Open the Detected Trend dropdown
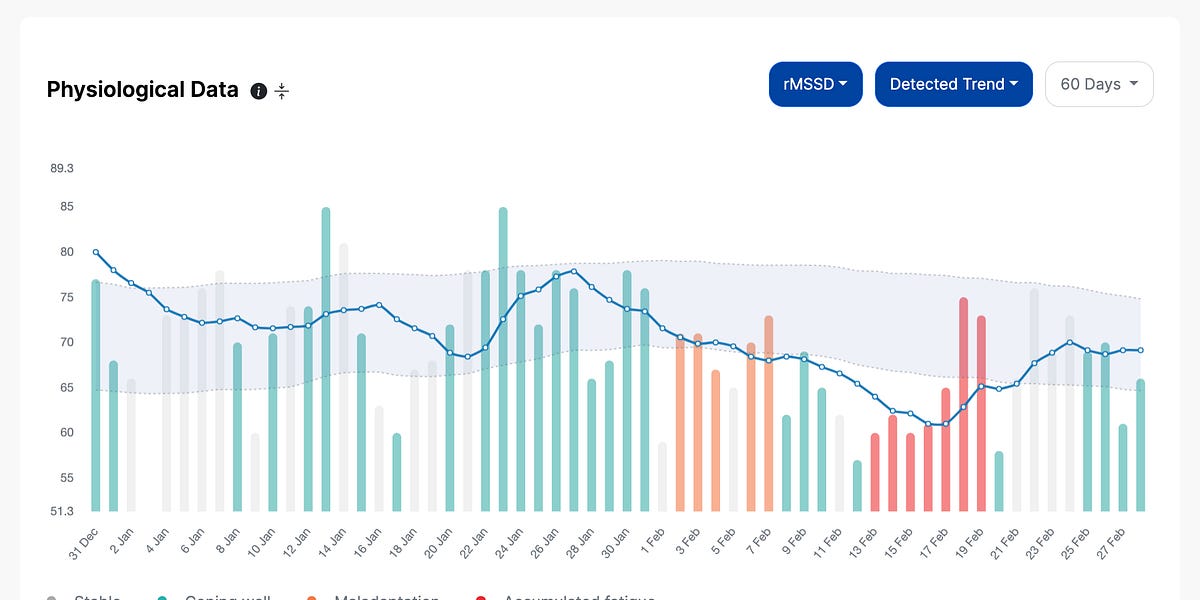The width and height of the screenshot is (1200, 600). 953,84
